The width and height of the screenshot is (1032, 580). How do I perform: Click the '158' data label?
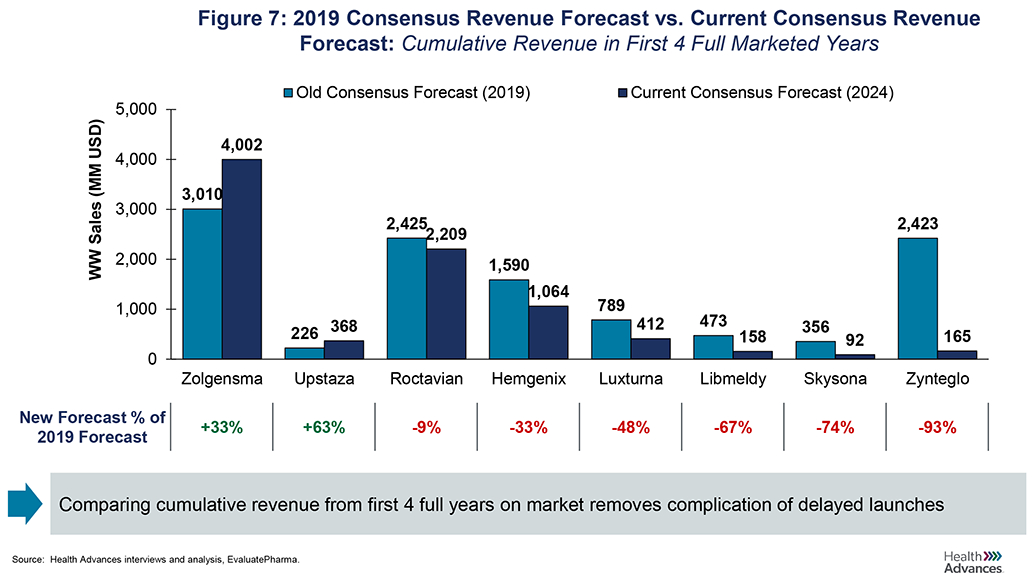[752, 337]
